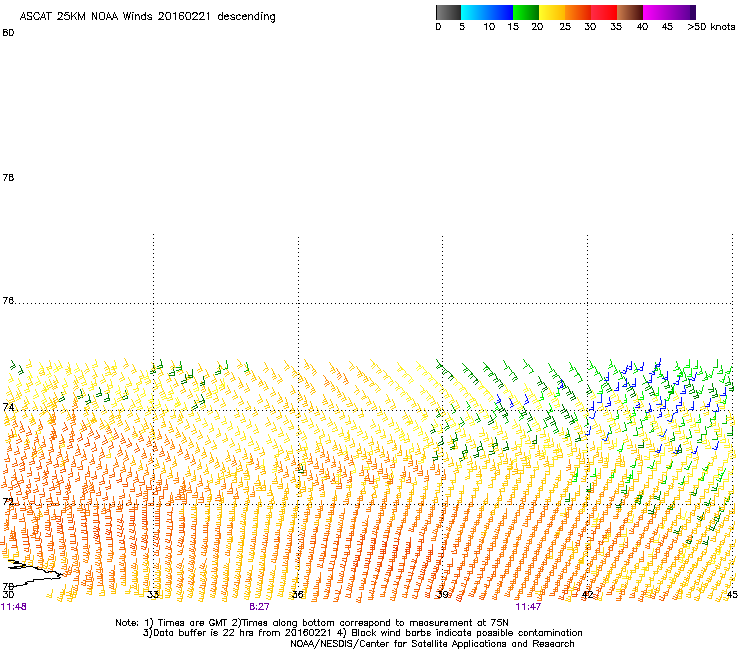
Task: Click the 33 longitude label on bottom axis
Action: (x=152, y=594)
